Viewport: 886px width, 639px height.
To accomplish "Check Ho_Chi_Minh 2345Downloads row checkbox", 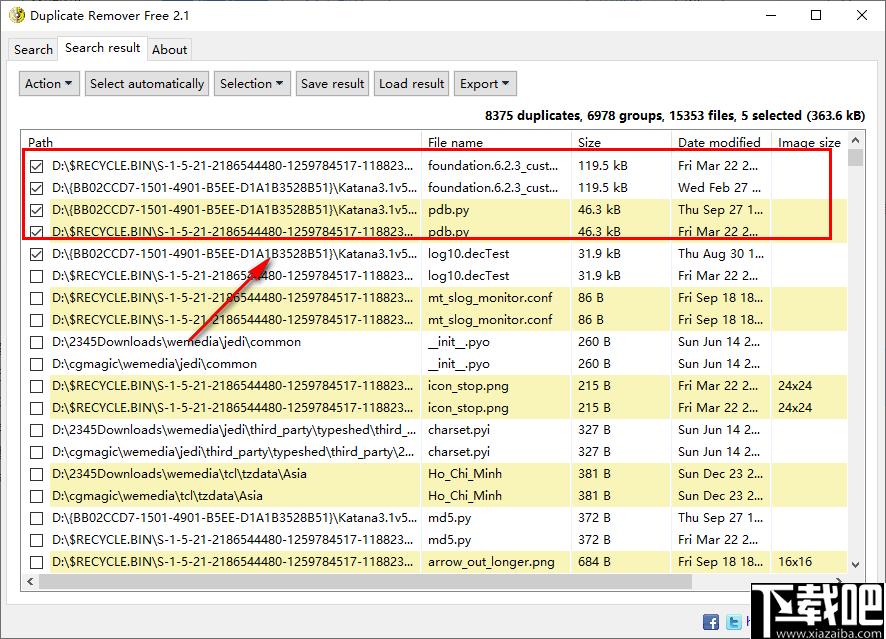I will [x=37, y=475].
